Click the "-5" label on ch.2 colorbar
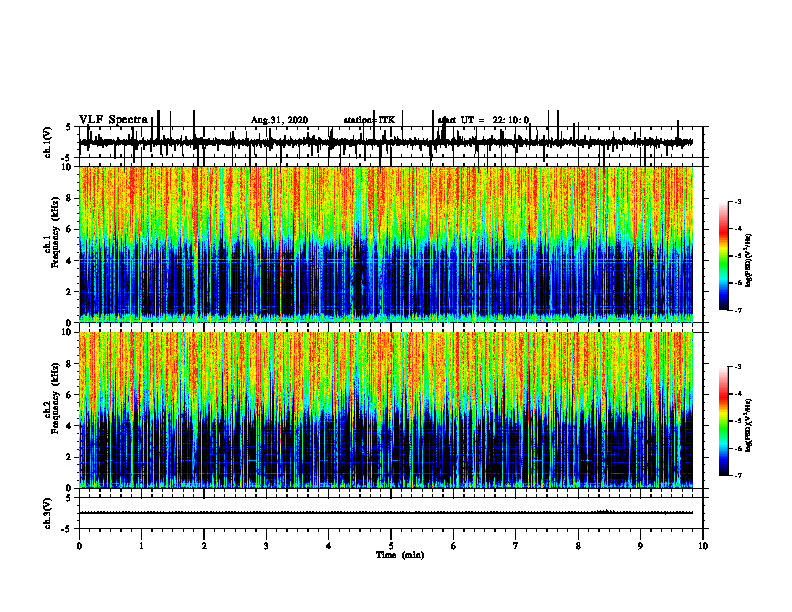The height and width of the screenshot is (612, 792). tap(737, 421)
